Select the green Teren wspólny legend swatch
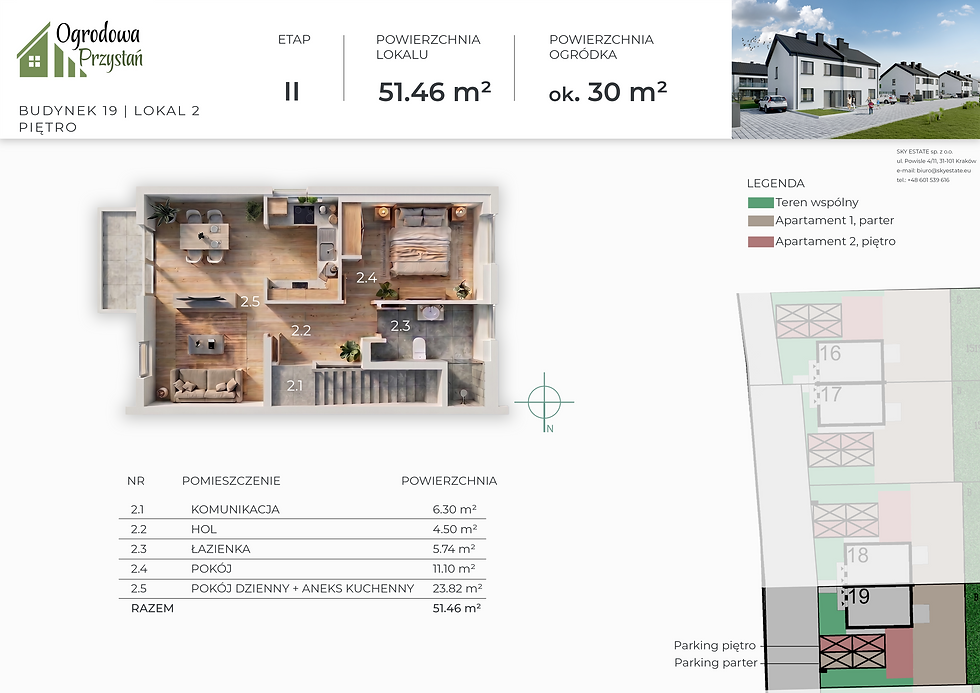 click(x=760, y=202)
